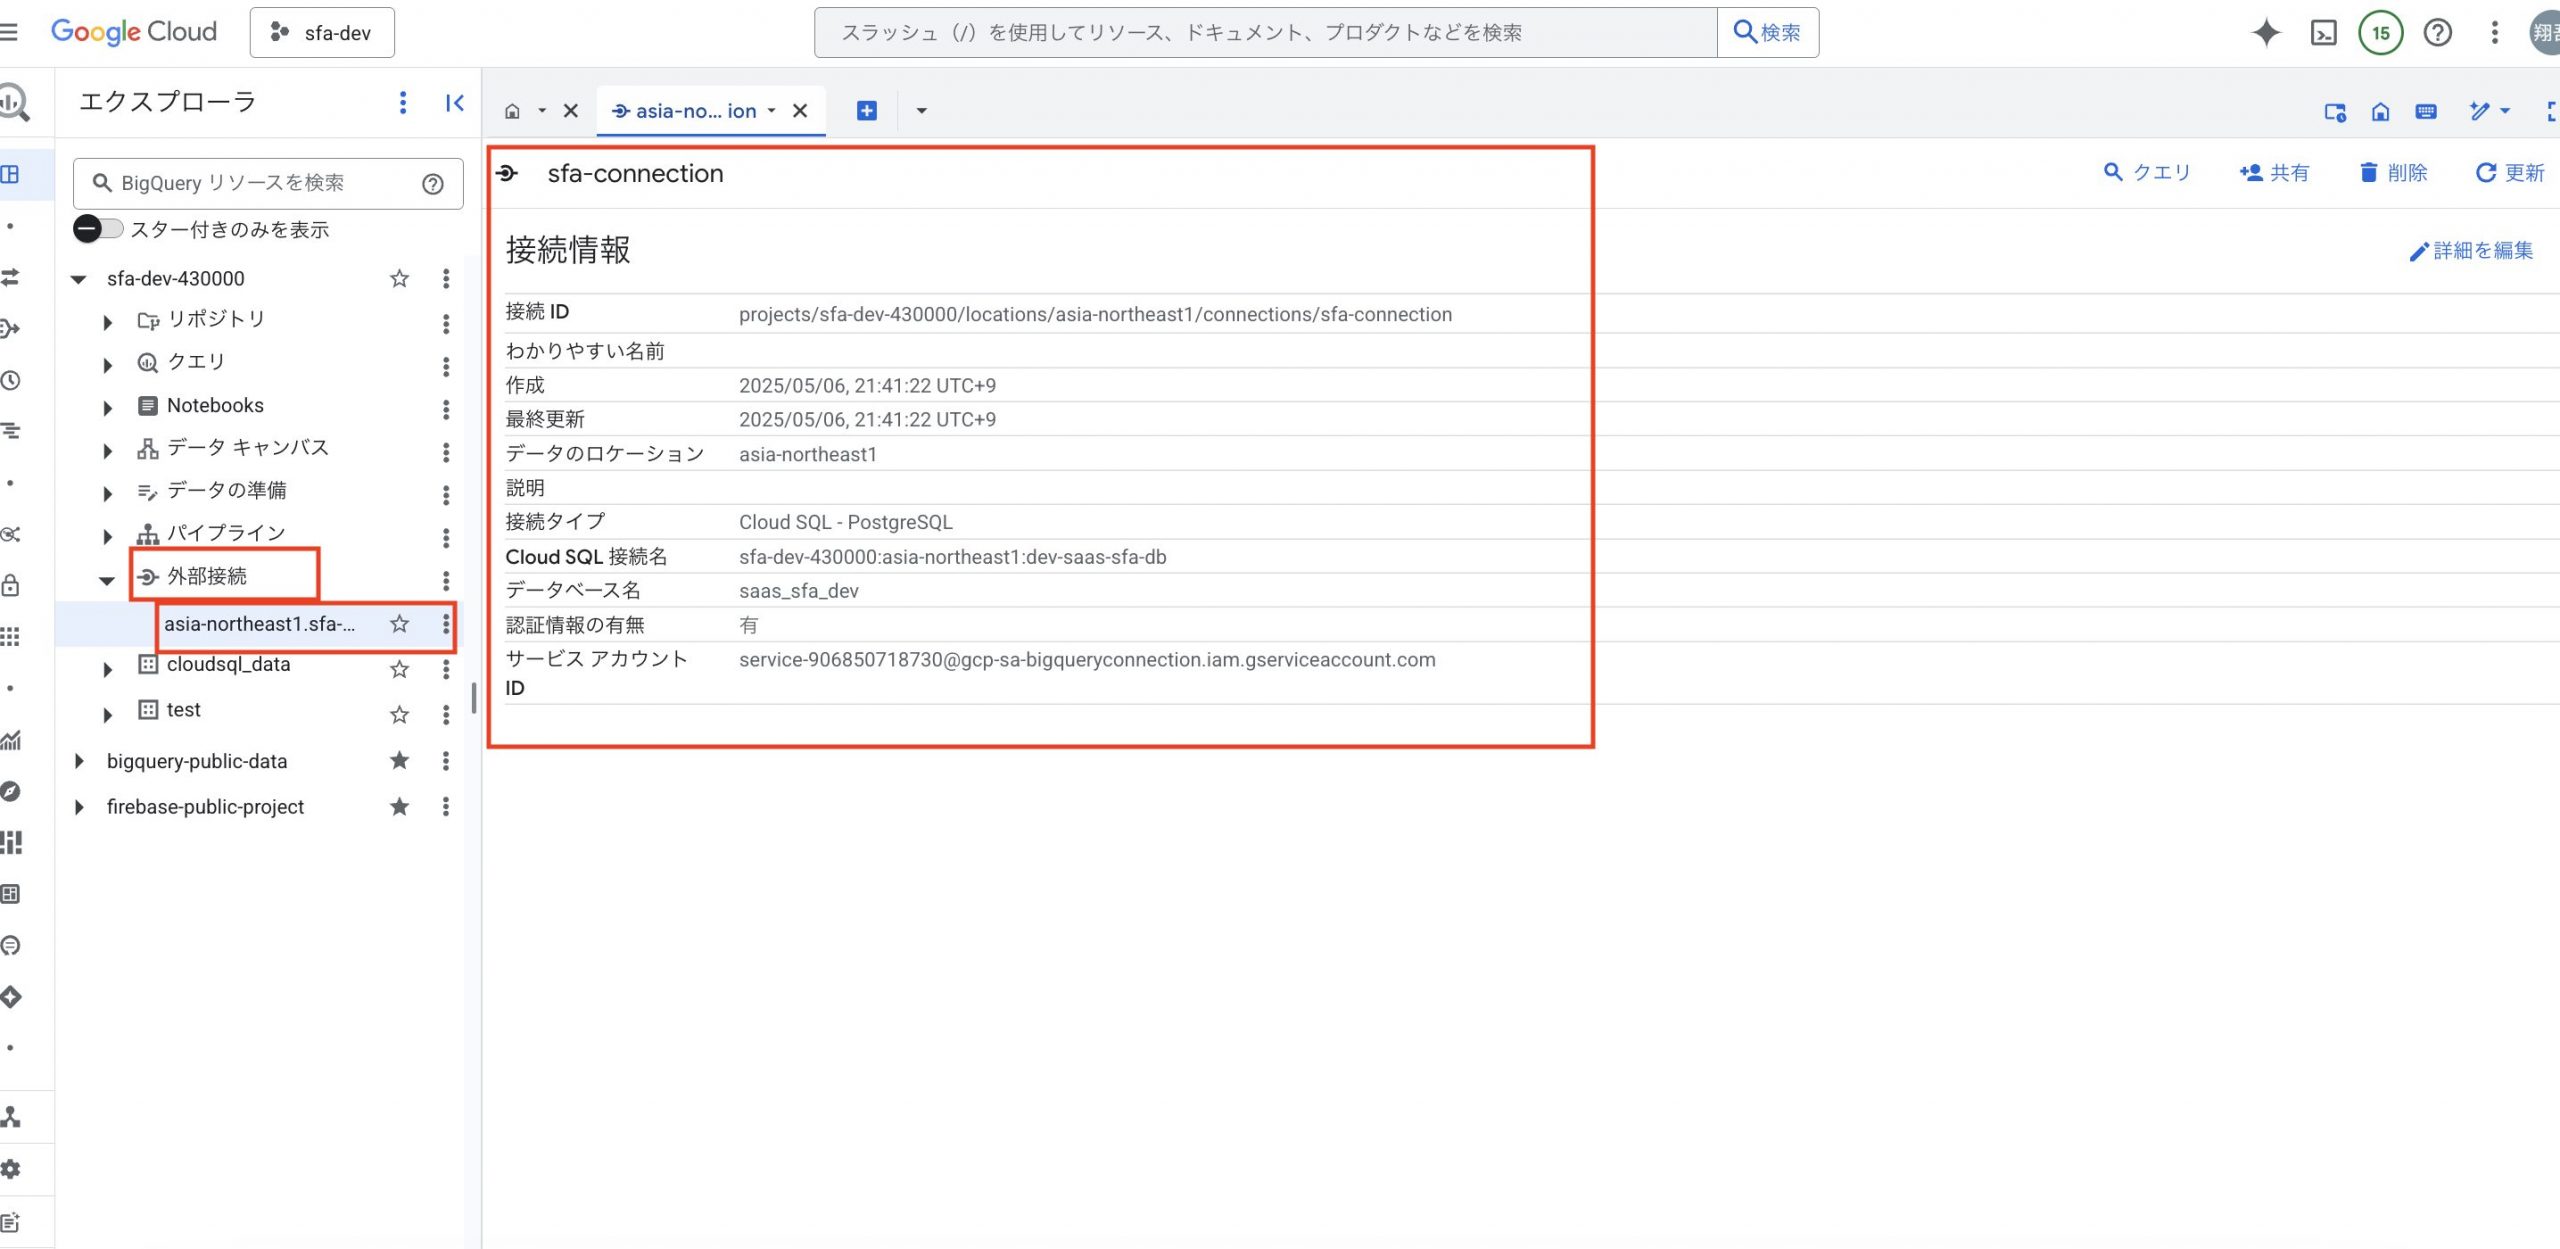Unstar the firebase-public-project project

pos(399,806)
